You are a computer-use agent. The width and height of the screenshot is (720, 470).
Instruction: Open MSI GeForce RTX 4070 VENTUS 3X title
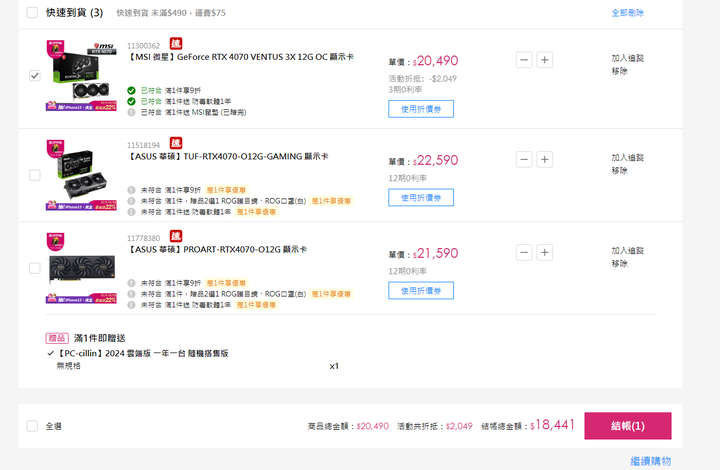click(241, 57)
